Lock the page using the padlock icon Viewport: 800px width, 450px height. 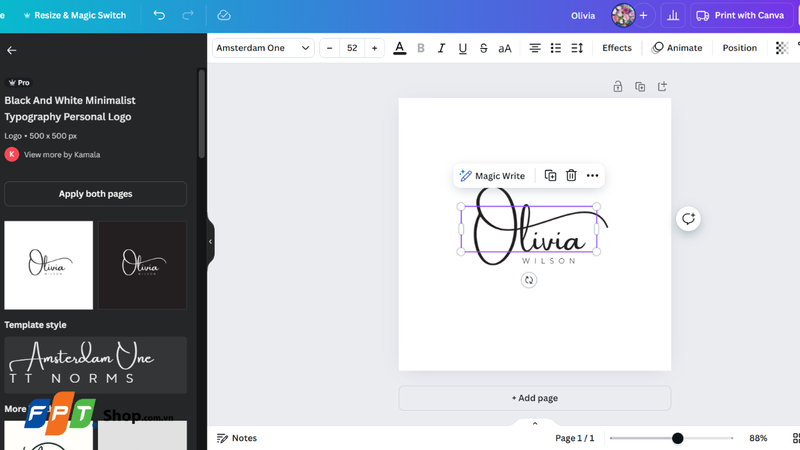618,87
